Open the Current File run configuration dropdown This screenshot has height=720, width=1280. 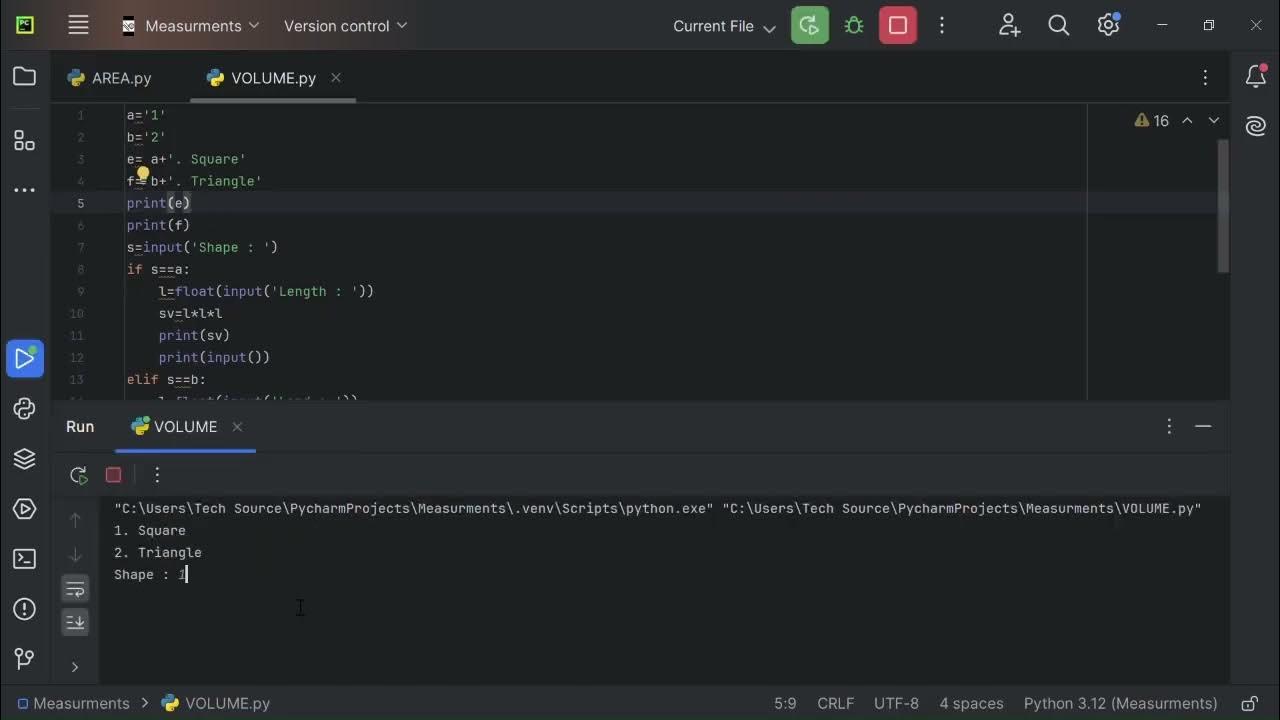pyautogui.click(x=724, y=27)
